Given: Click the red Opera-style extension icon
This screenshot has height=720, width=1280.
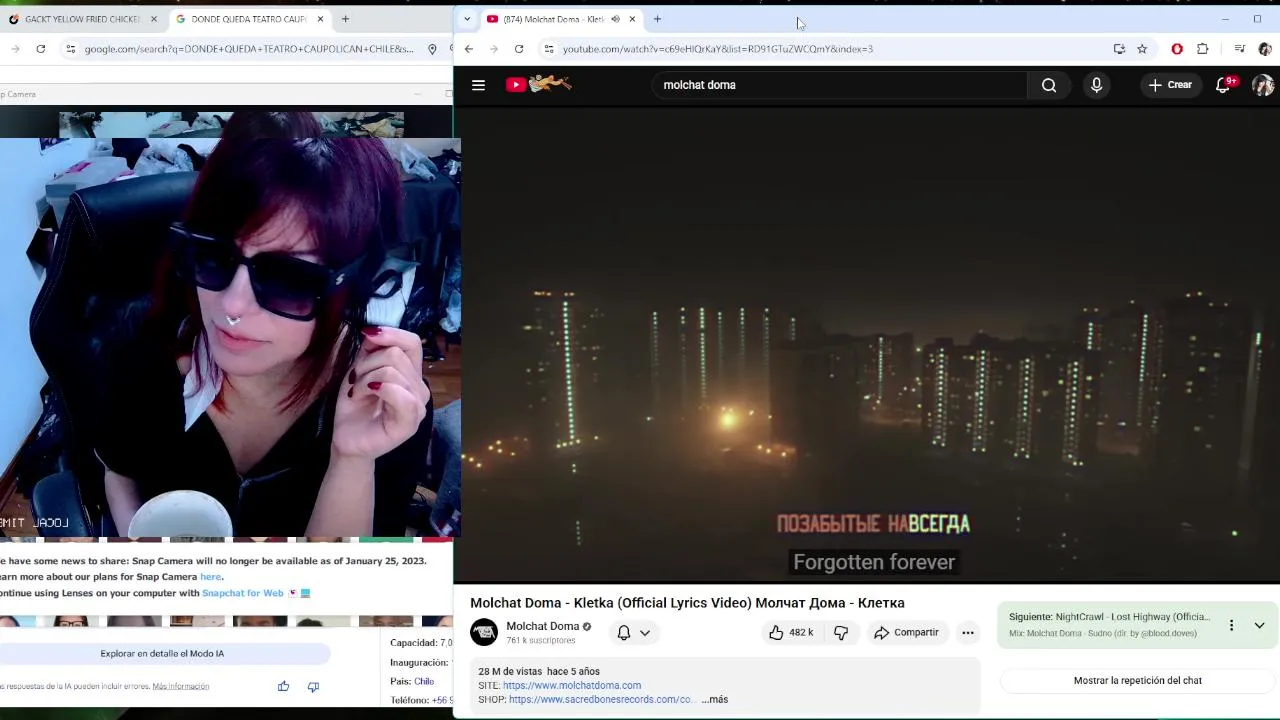Looking at the screenshot, I should point(1177,49).
